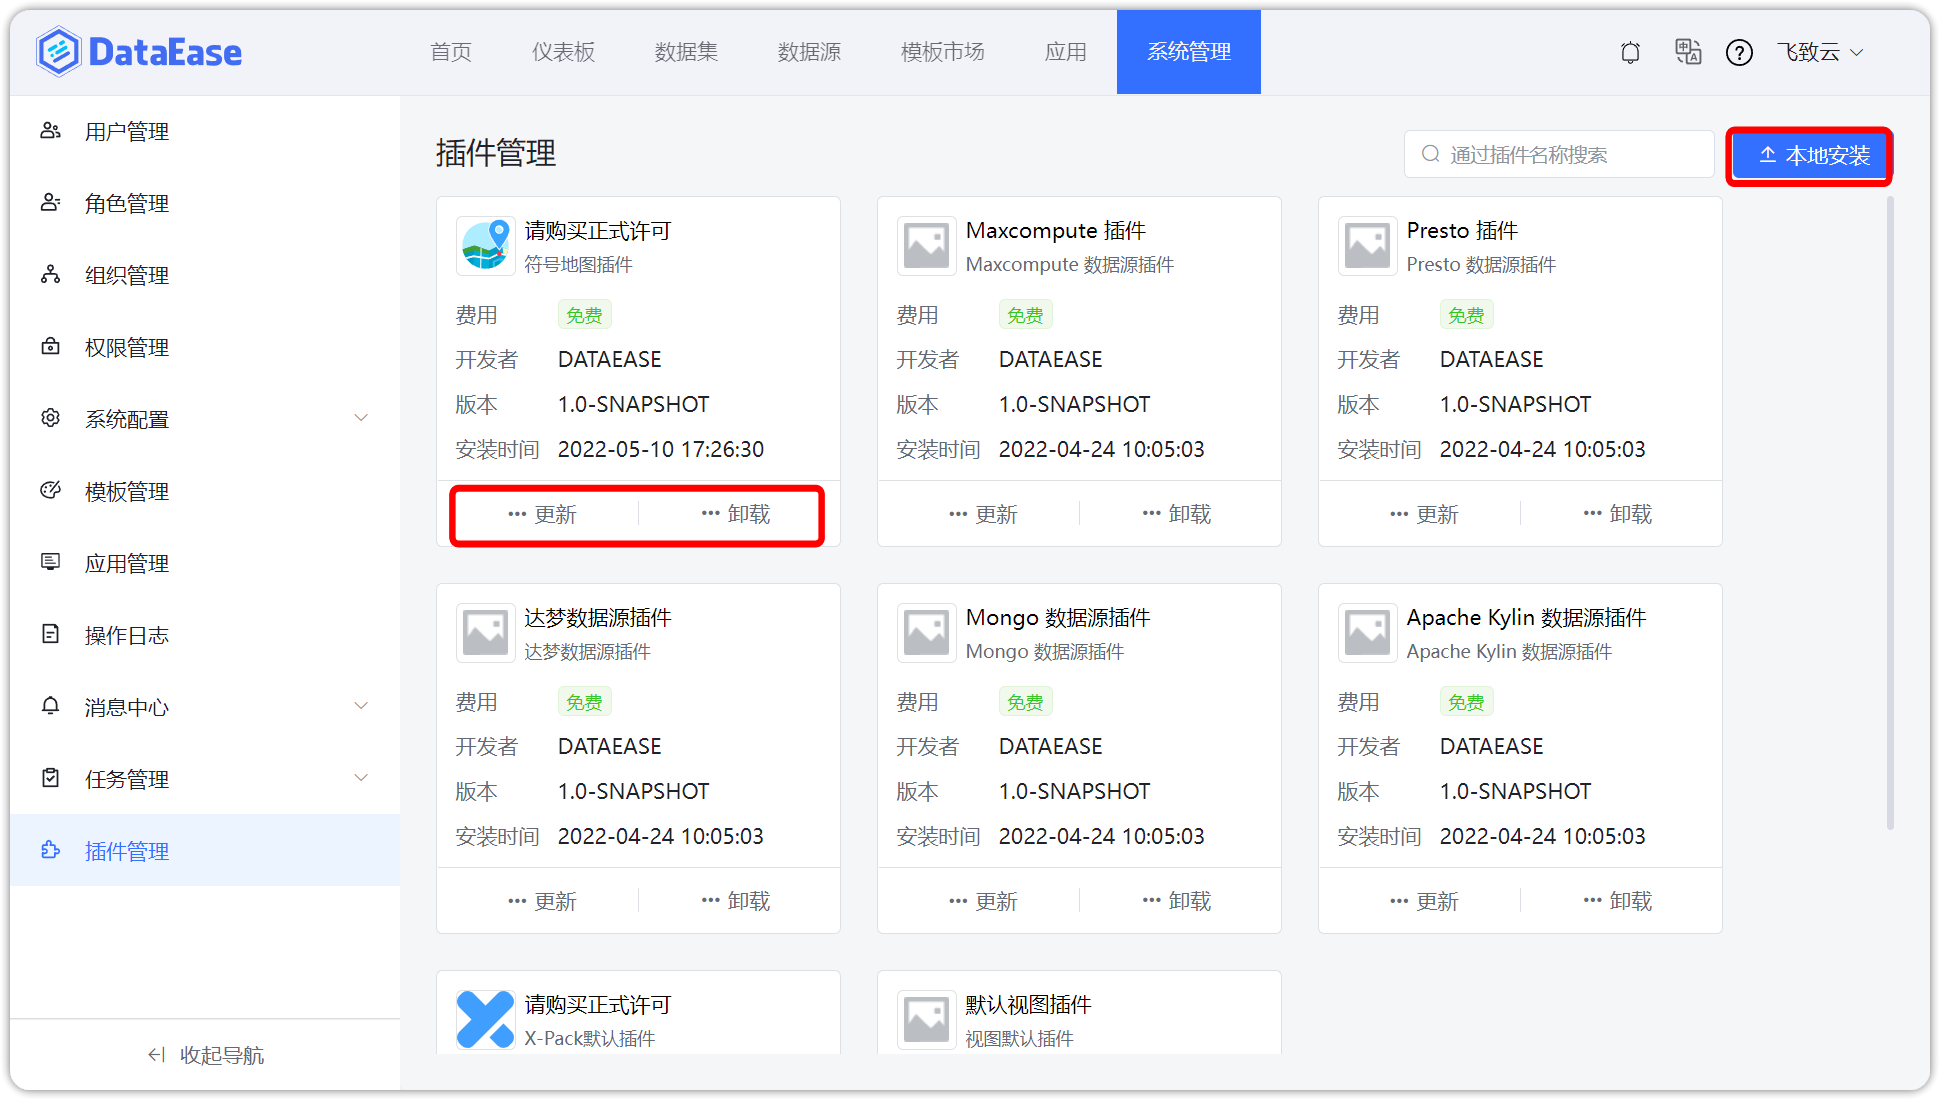Viewport: 1940px width, 1100px height.
Task: Click the Maxcompute 插件 placeholder image
Action: tap(927, 246)
